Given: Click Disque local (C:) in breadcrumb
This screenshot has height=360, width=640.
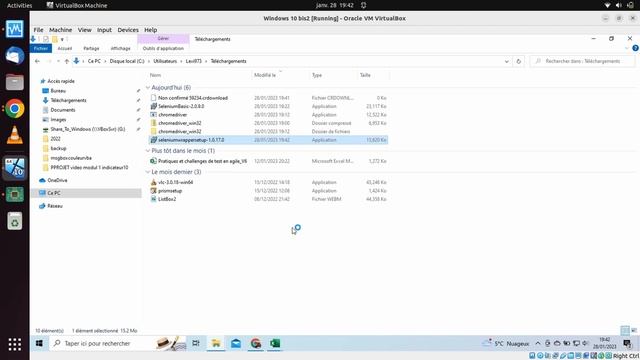Looking at the screenshot, I should [127, 61].
